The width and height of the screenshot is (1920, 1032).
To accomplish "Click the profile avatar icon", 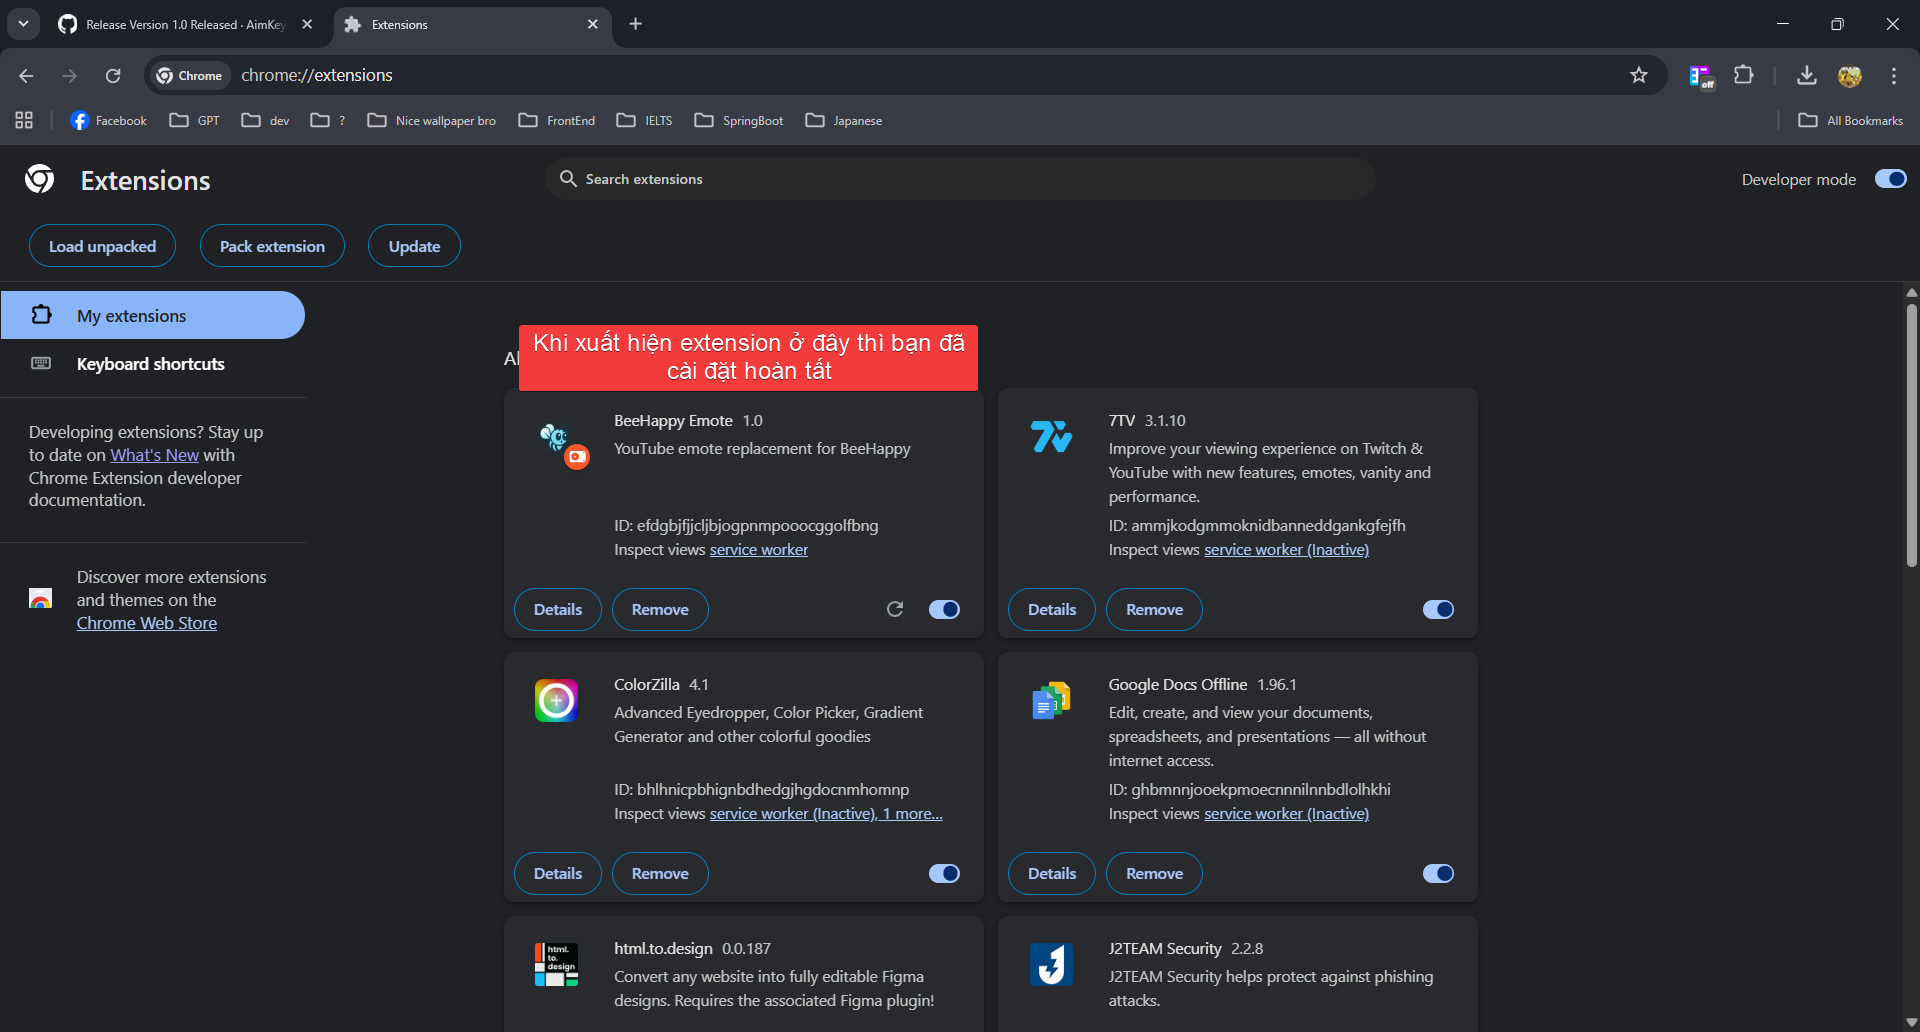I will click(x=1851, y=75).
